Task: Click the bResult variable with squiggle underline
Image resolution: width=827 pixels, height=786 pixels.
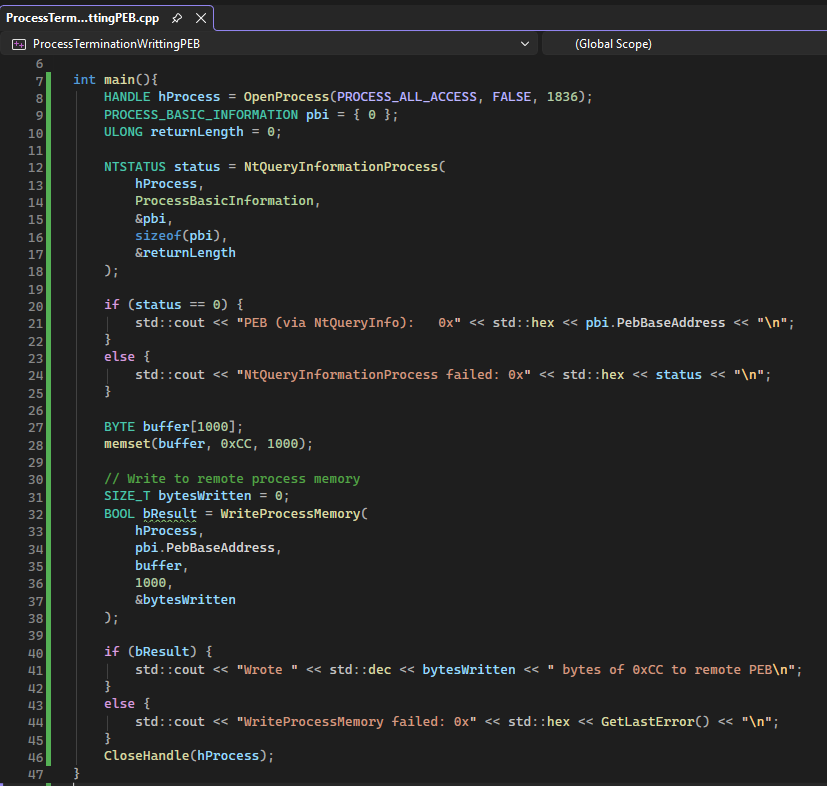Action: point(169,514)
